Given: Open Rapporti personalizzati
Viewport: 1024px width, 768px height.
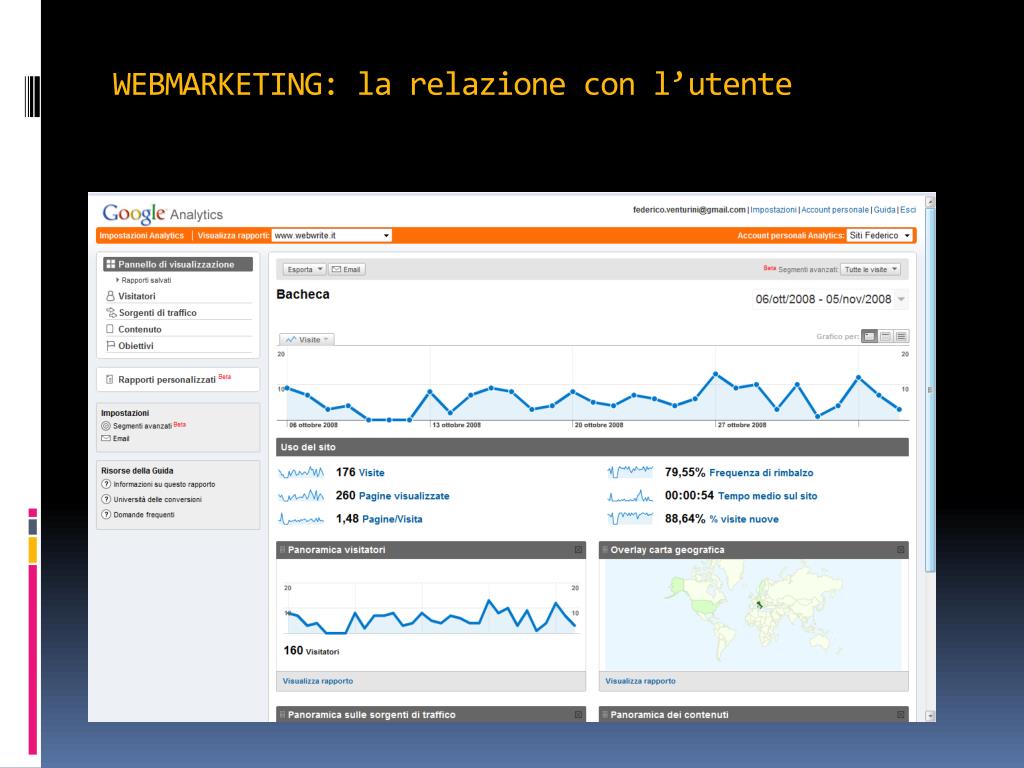Looking at the screenshot, I should 167,379.
